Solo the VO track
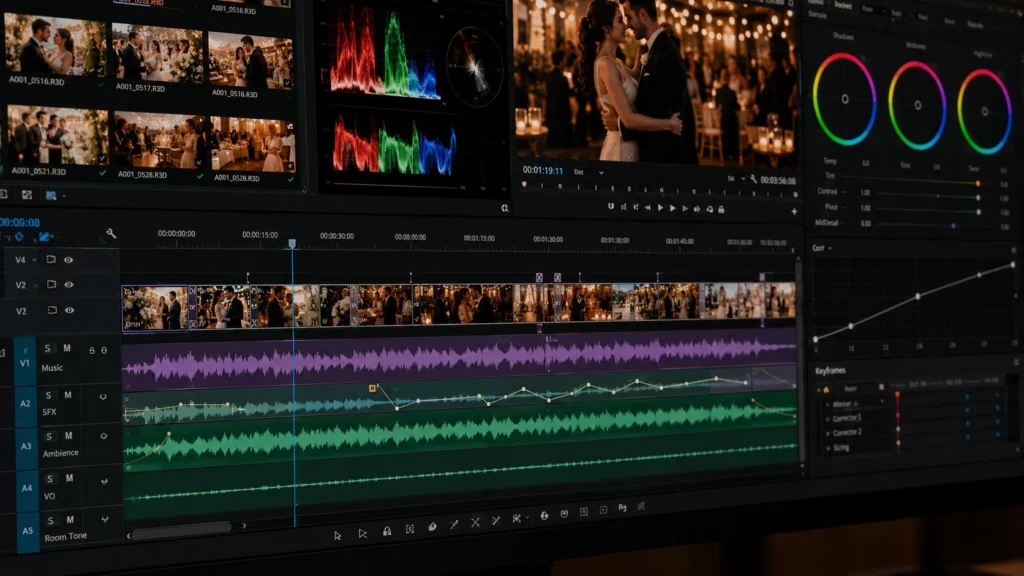 click(x=50, y=479)
